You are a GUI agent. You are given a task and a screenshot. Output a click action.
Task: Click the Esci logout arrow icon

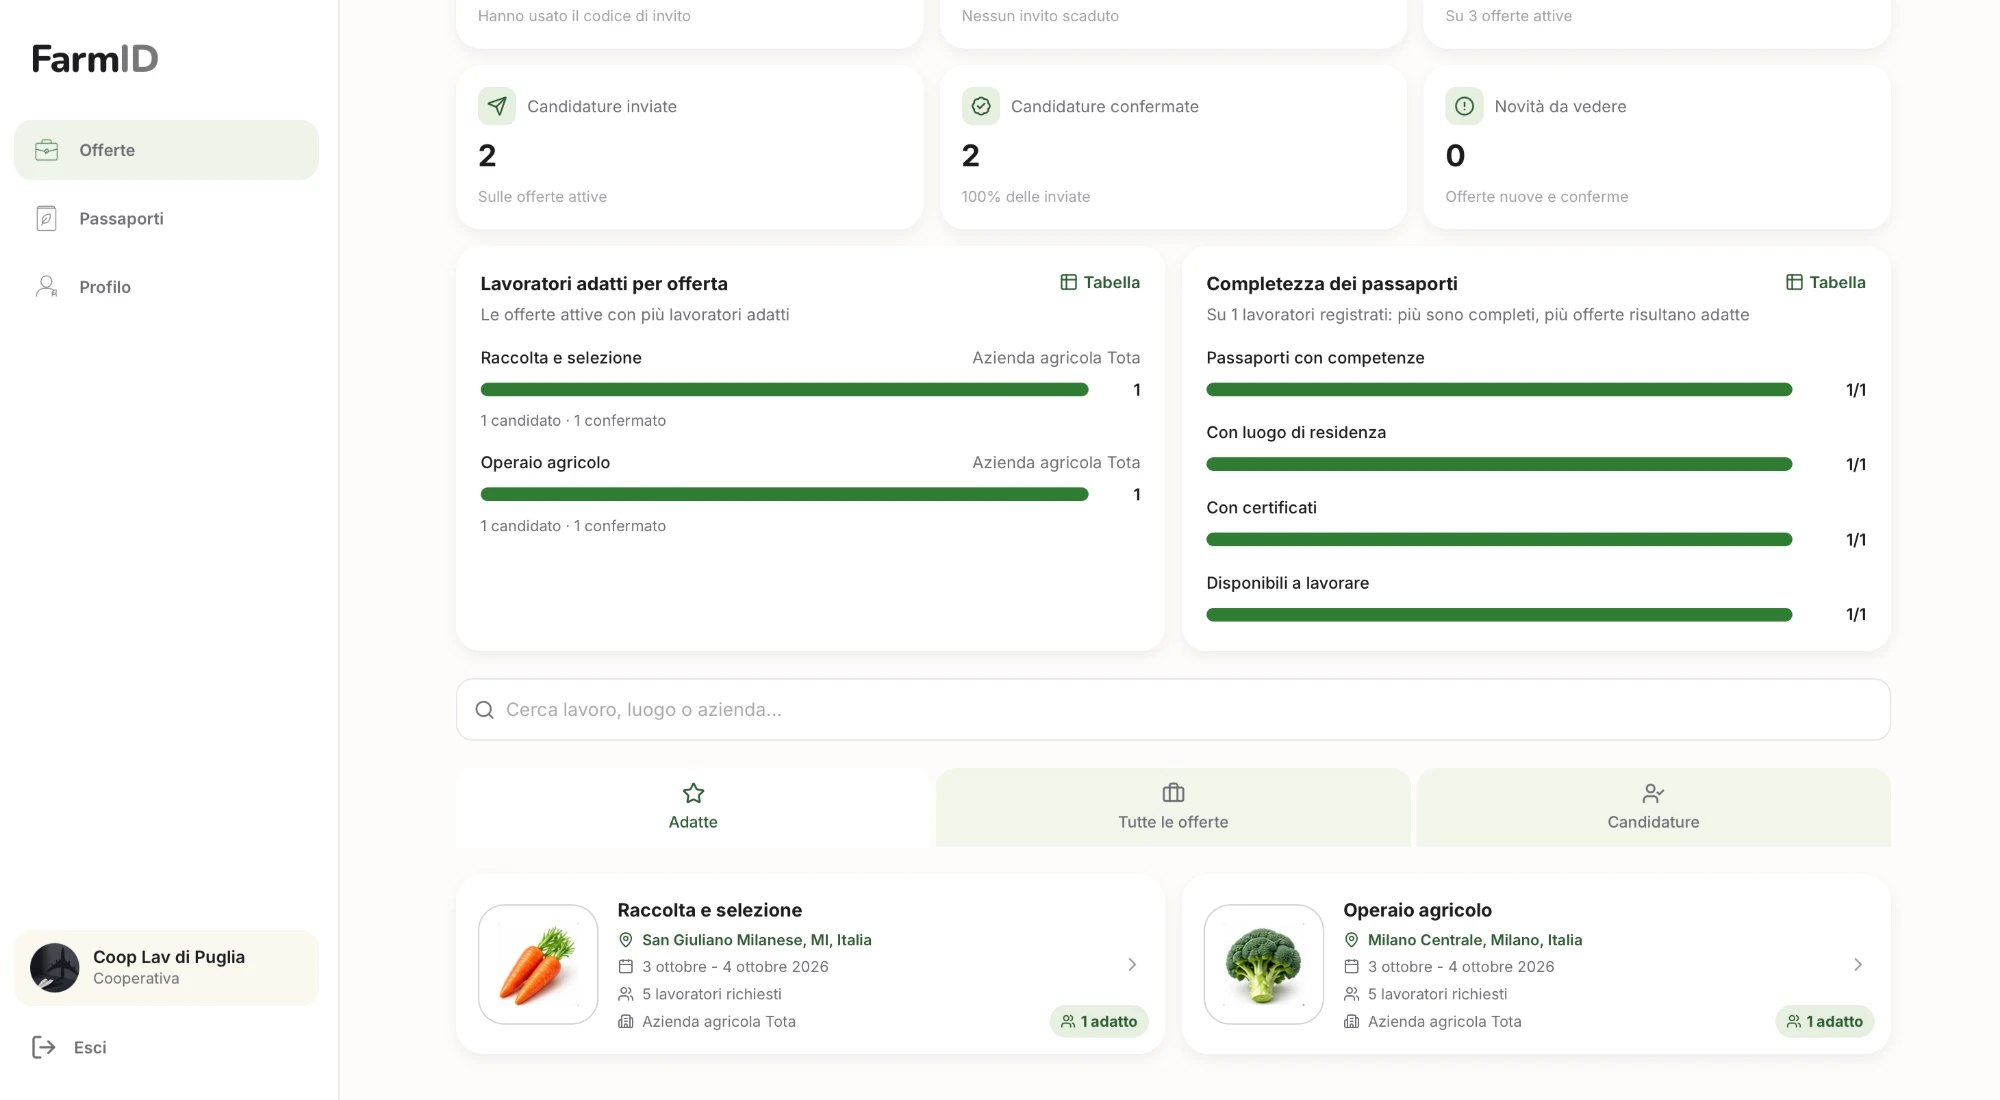pyautogui.click(x=44, y=1047)
